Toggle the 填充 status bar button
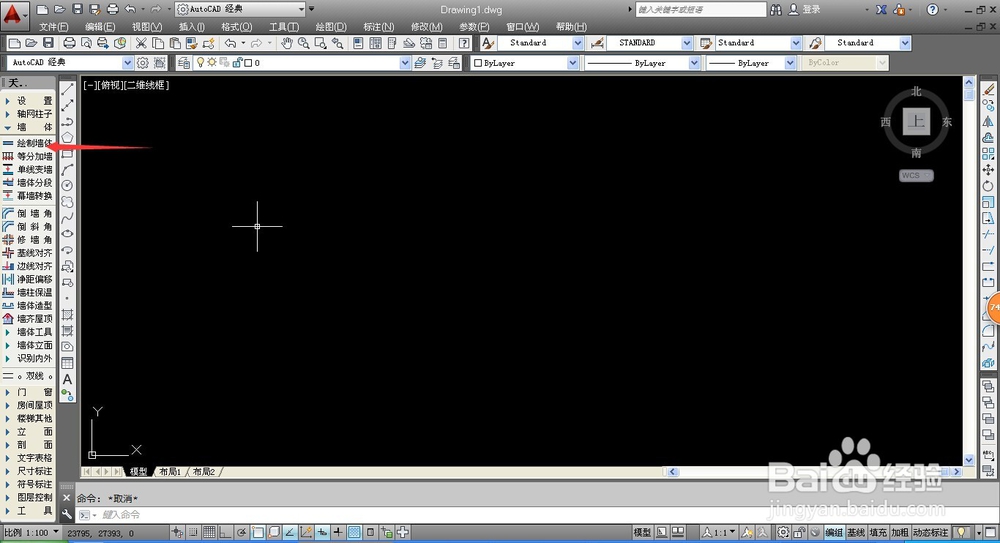The height and width of the screenshot is (543, 1000). (878, 532)
